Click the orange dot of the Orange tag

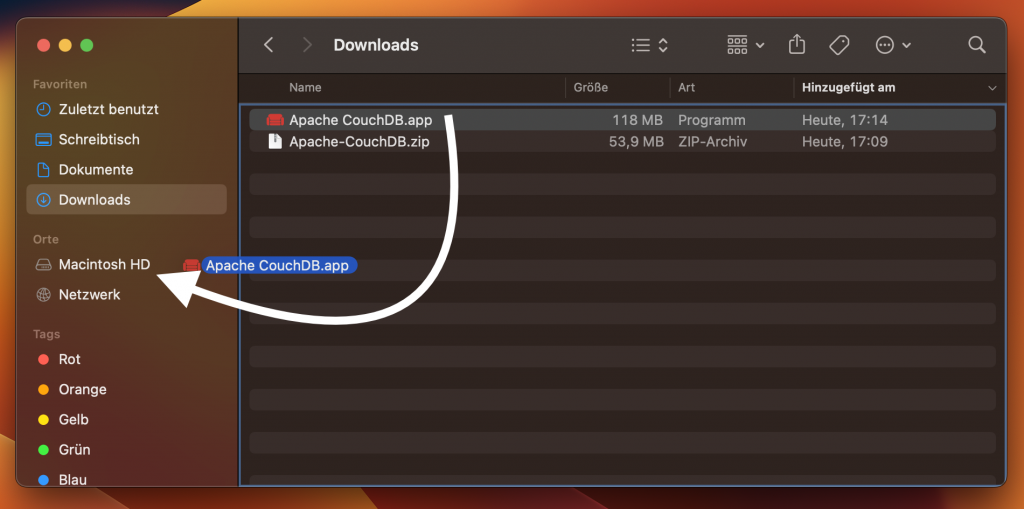coord(44,389)
